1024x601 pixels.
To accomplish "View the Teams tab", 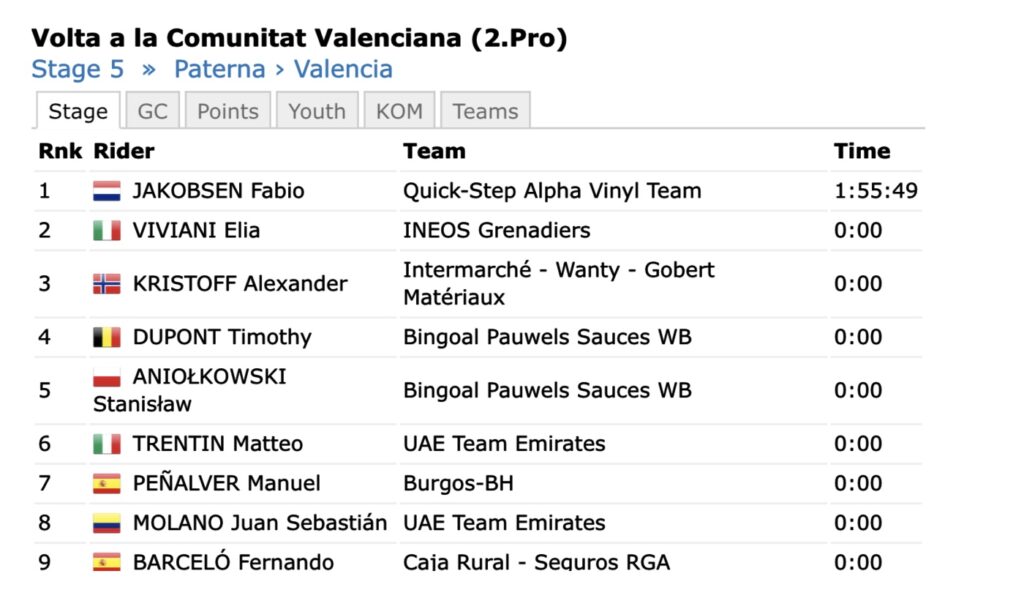I will [485, 111].
